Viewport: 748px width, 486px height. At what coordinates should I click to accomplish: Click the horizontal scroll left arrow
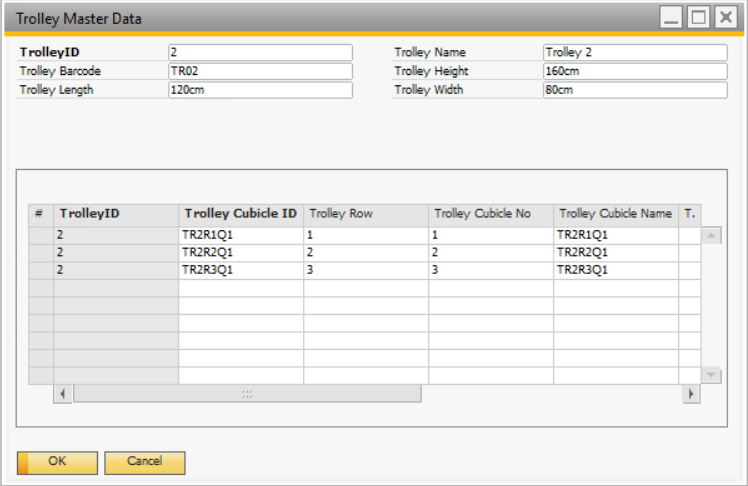(63, 394)
